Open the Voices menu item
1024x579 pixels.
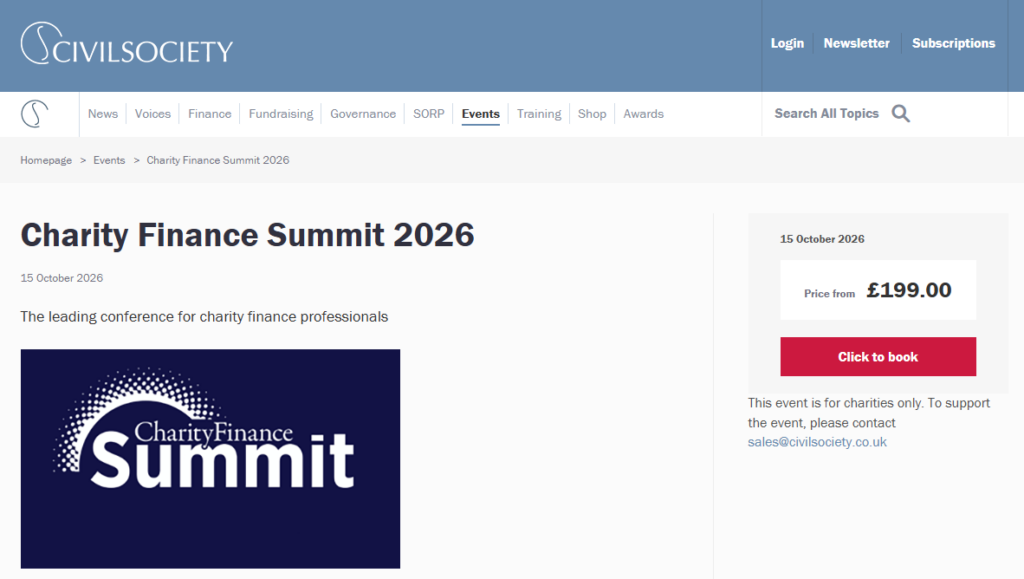[x=152, y=114]
